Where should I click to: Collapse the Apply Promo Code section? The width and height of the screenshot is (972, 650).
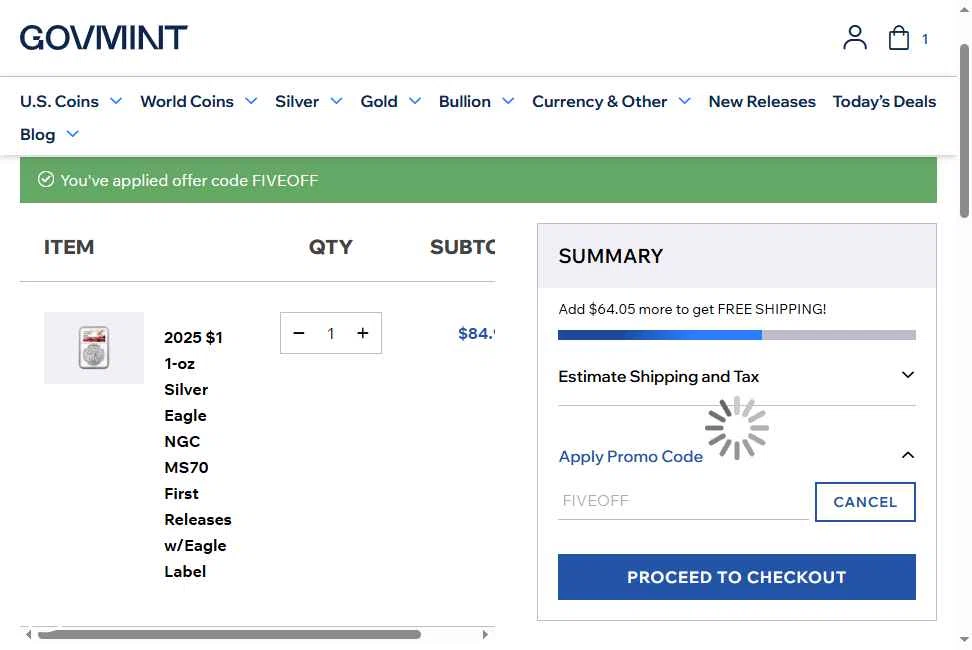(x=736, y=456)
